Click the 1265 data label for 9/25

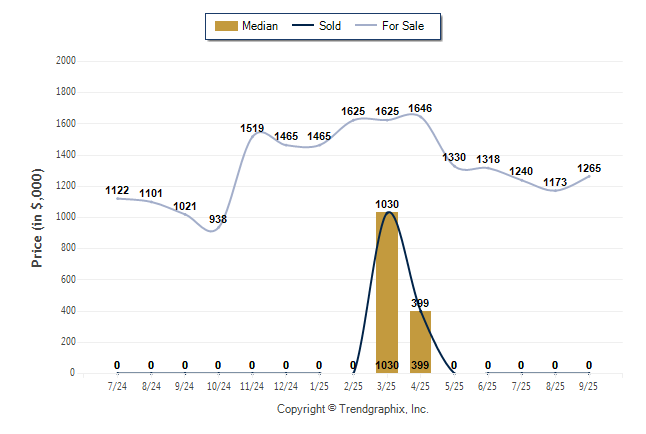coord(589,168)
